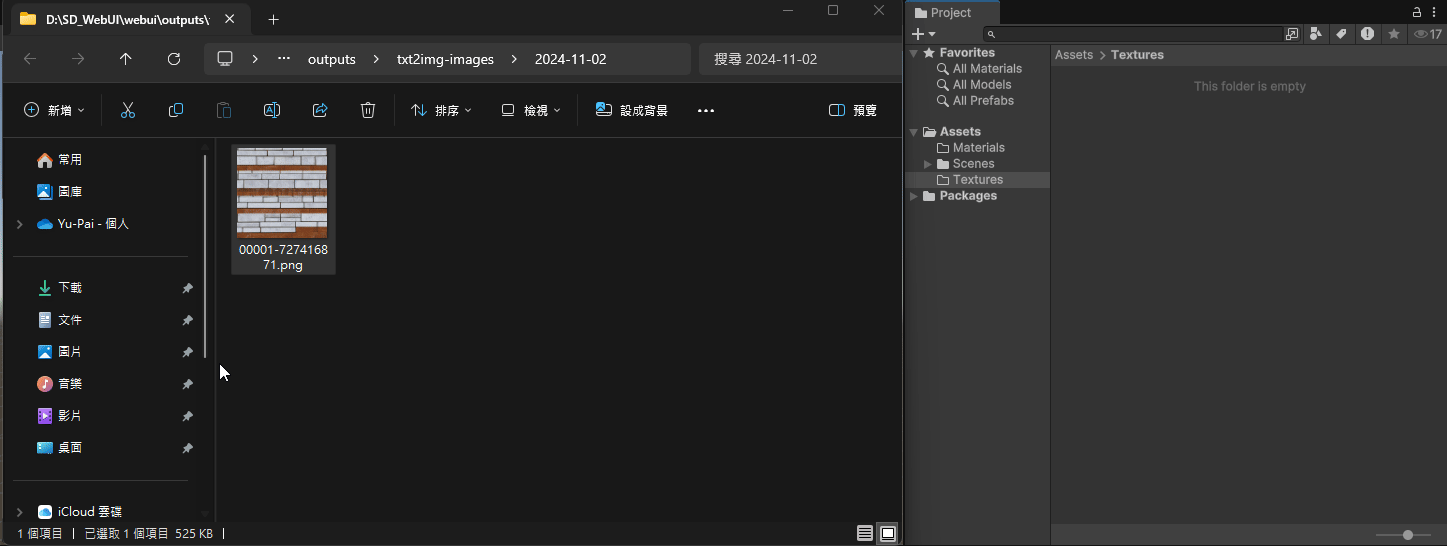Click the Assets breadcrumb link

1073,55
